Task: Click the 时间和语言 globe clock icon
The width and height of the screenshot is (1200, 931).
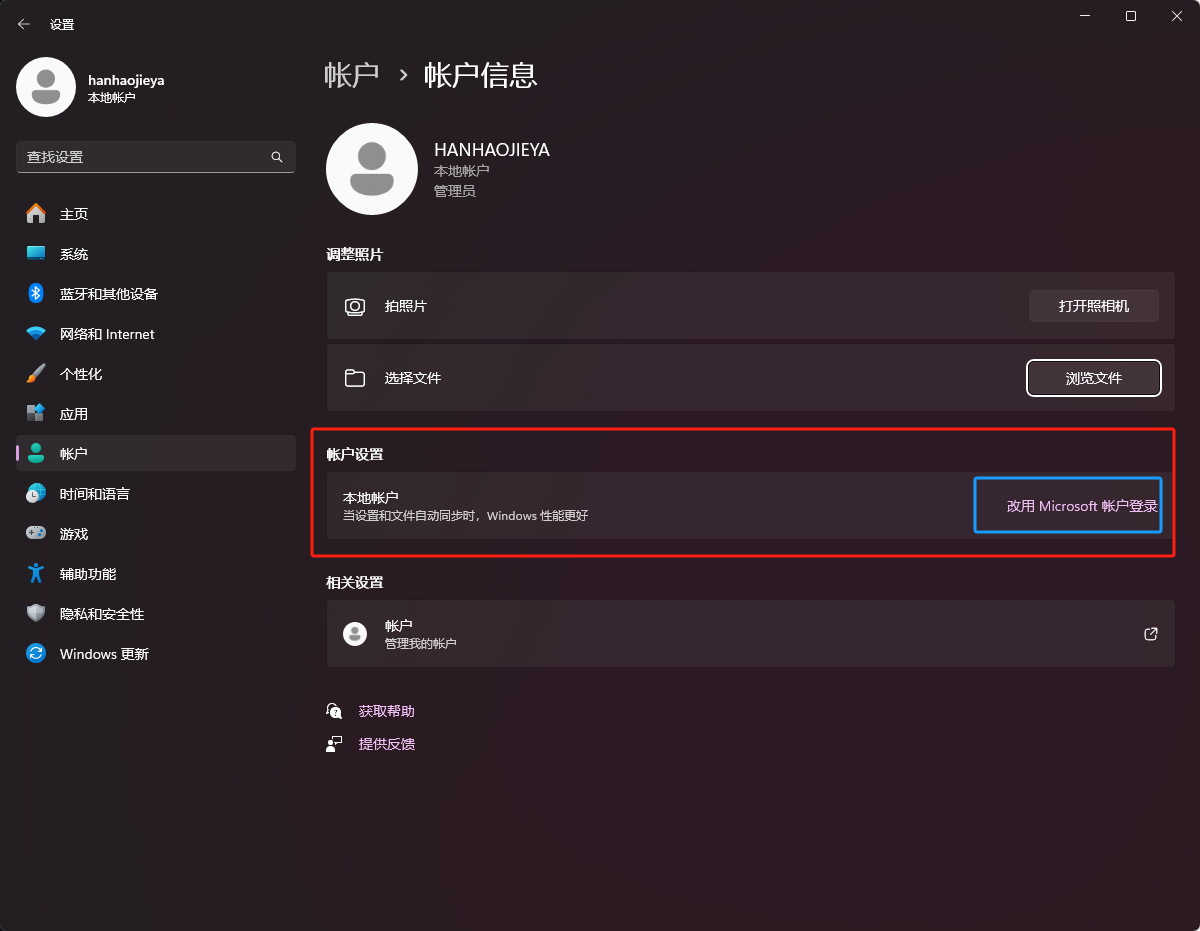Action: (x=36, y=494)
